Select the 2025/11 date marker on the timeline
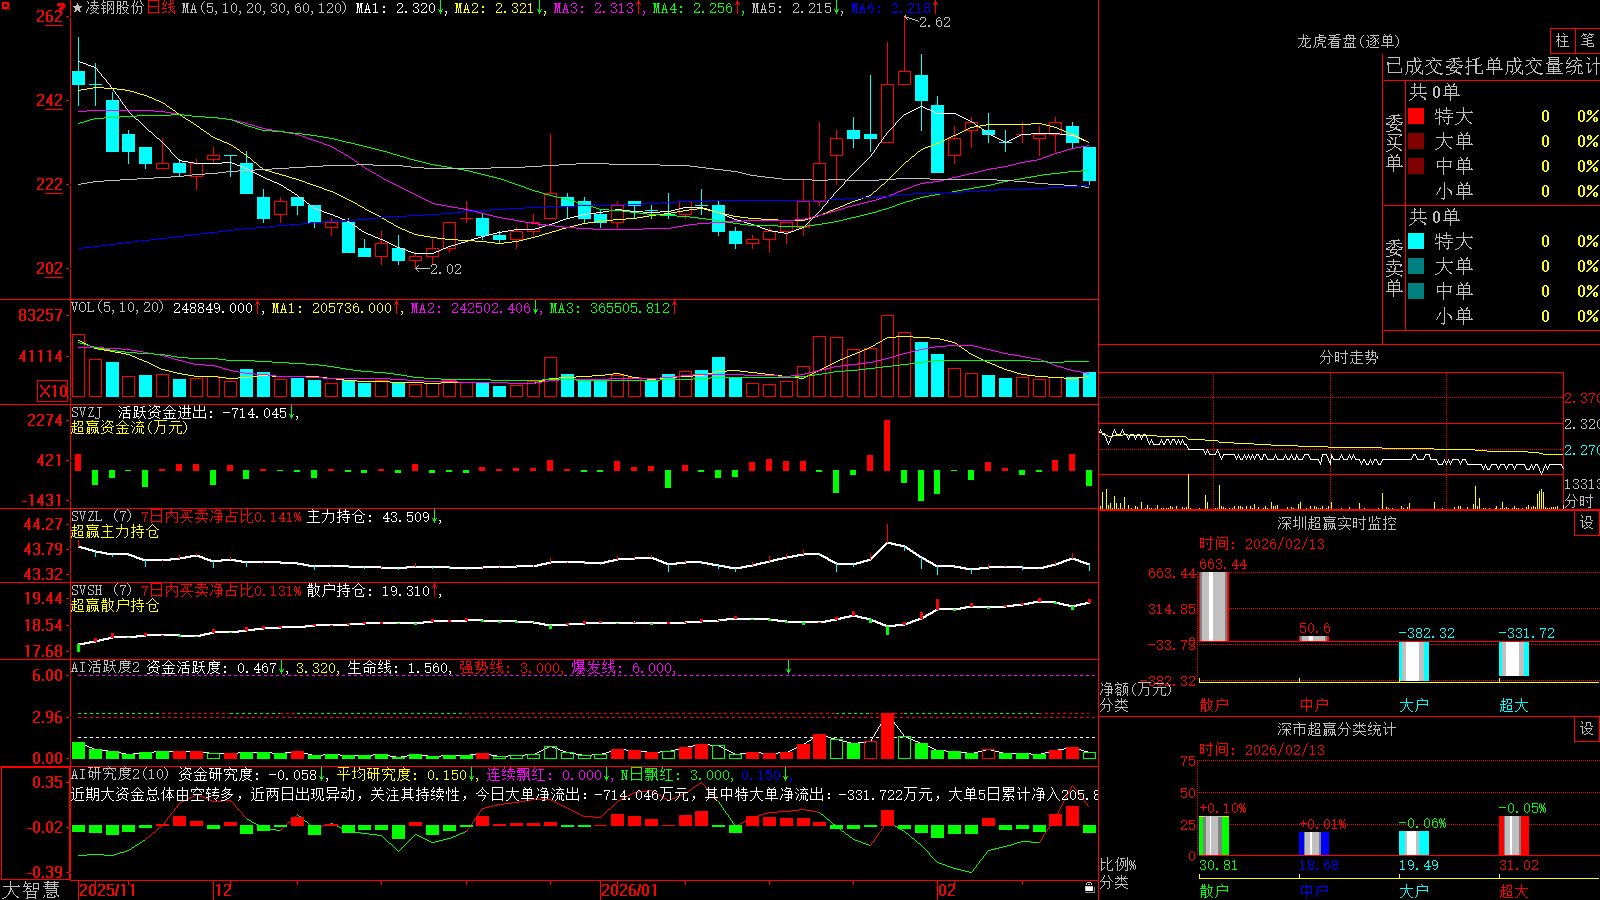The height and width of the screenshot is (900, 1600). point(107,890)
